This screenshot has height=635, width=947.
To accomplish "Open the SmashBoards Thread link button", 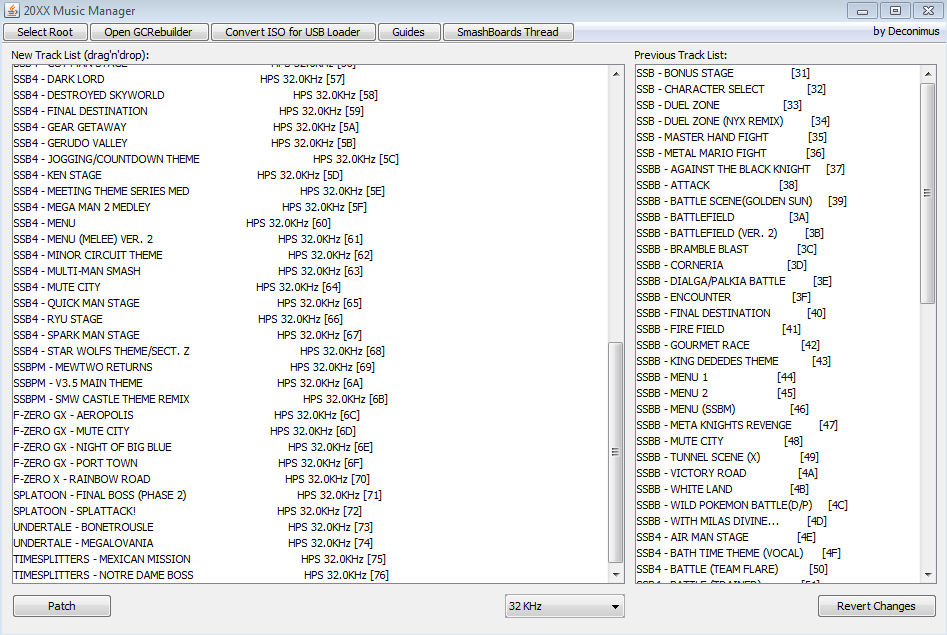I will (508, 32).
